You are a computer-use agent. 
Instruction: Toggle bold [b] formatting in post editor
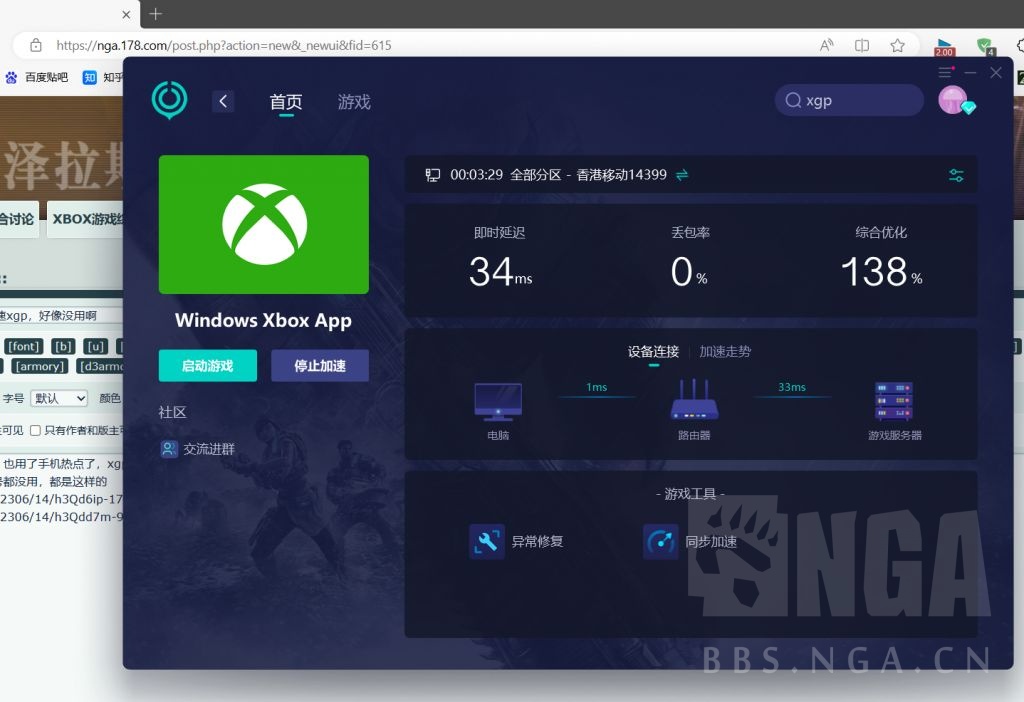click(62, 345)
